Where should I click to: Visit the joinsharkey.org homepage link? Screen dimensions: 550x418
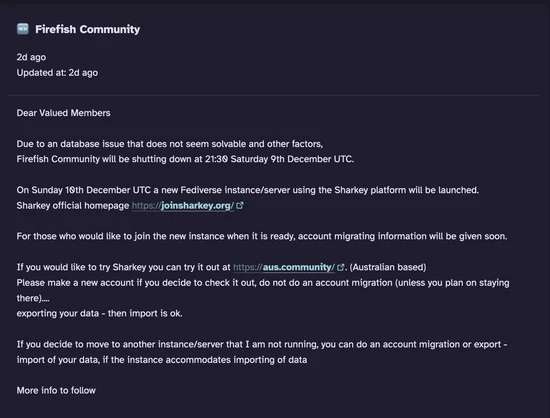pyautogui.click(x=183, y=205)
